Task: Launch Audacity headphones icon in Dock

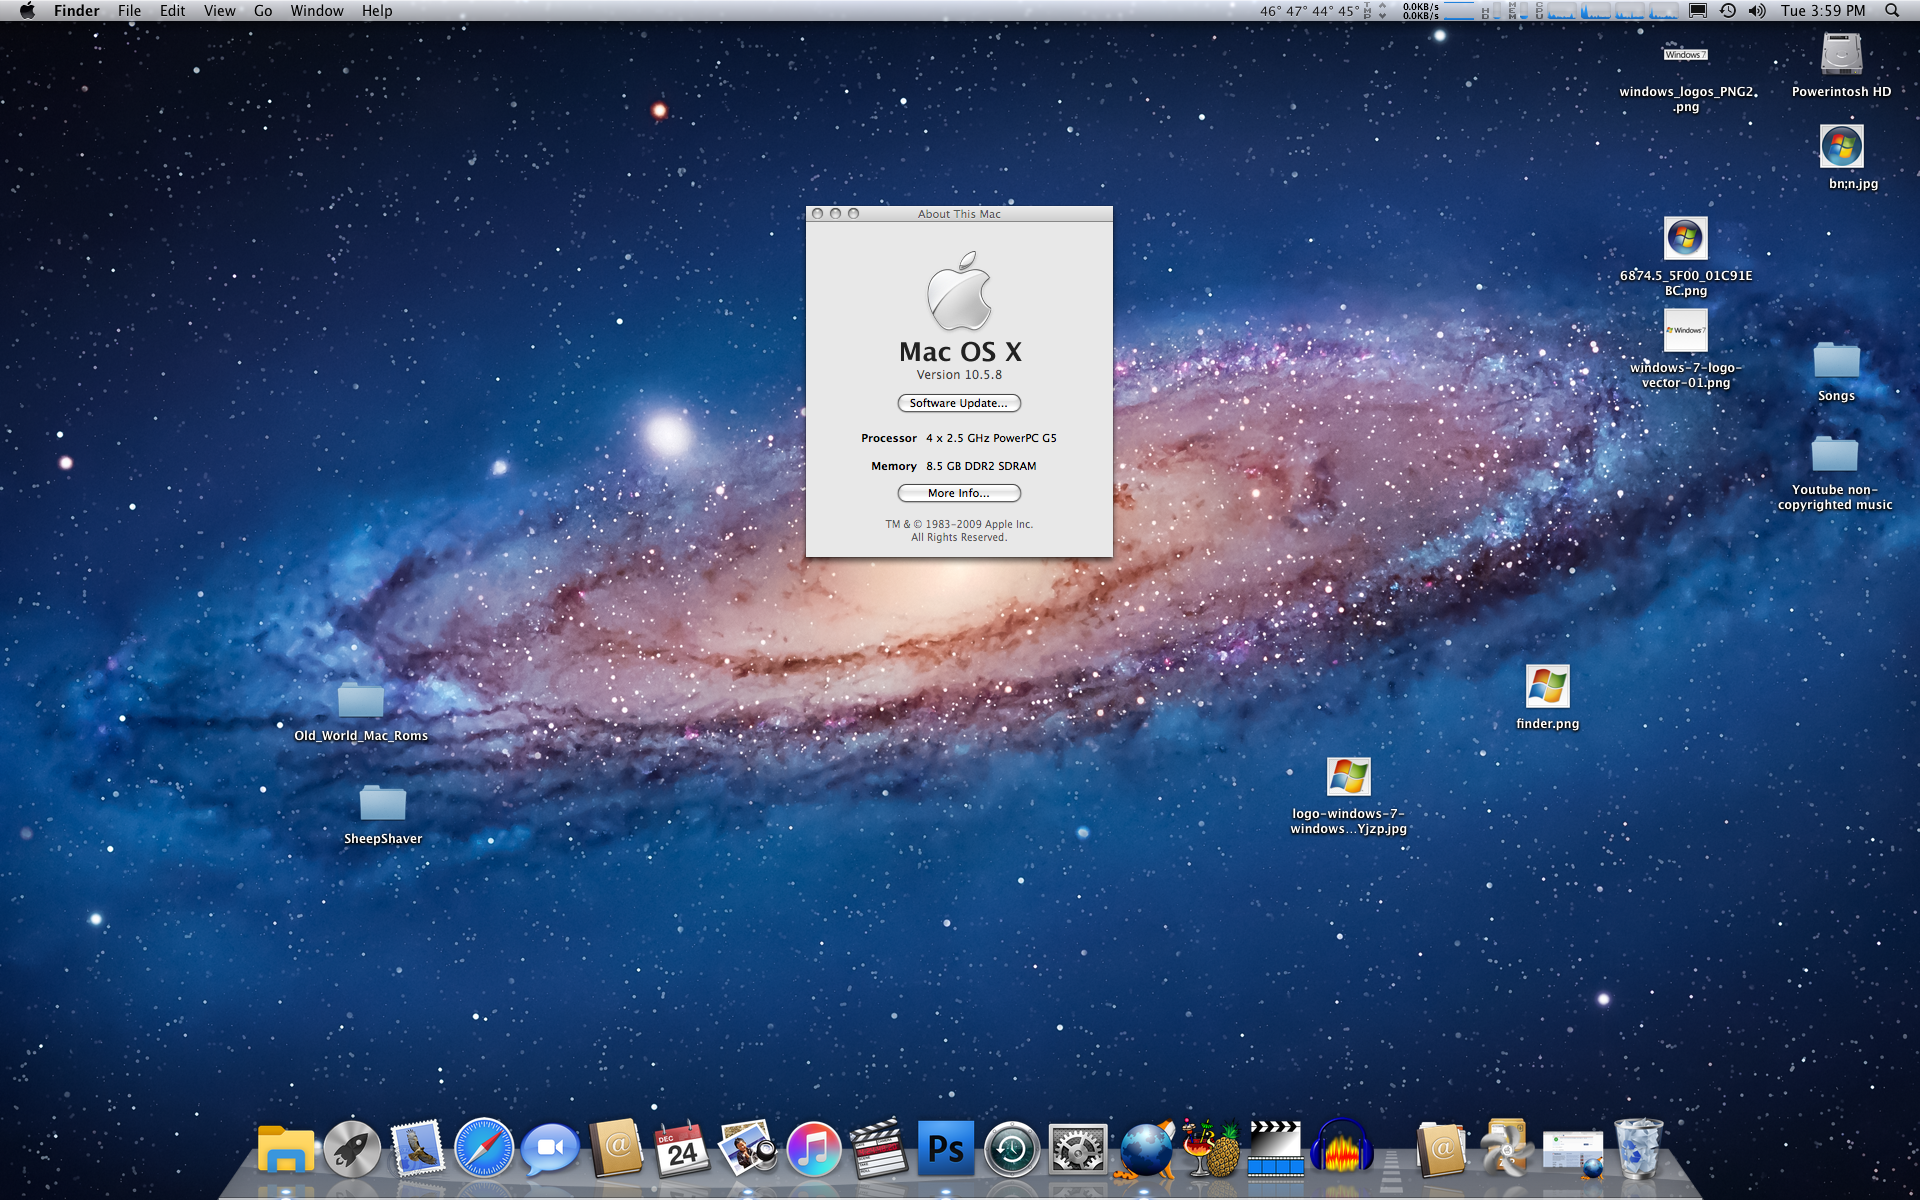Action: click(x=1342, y=1146)
